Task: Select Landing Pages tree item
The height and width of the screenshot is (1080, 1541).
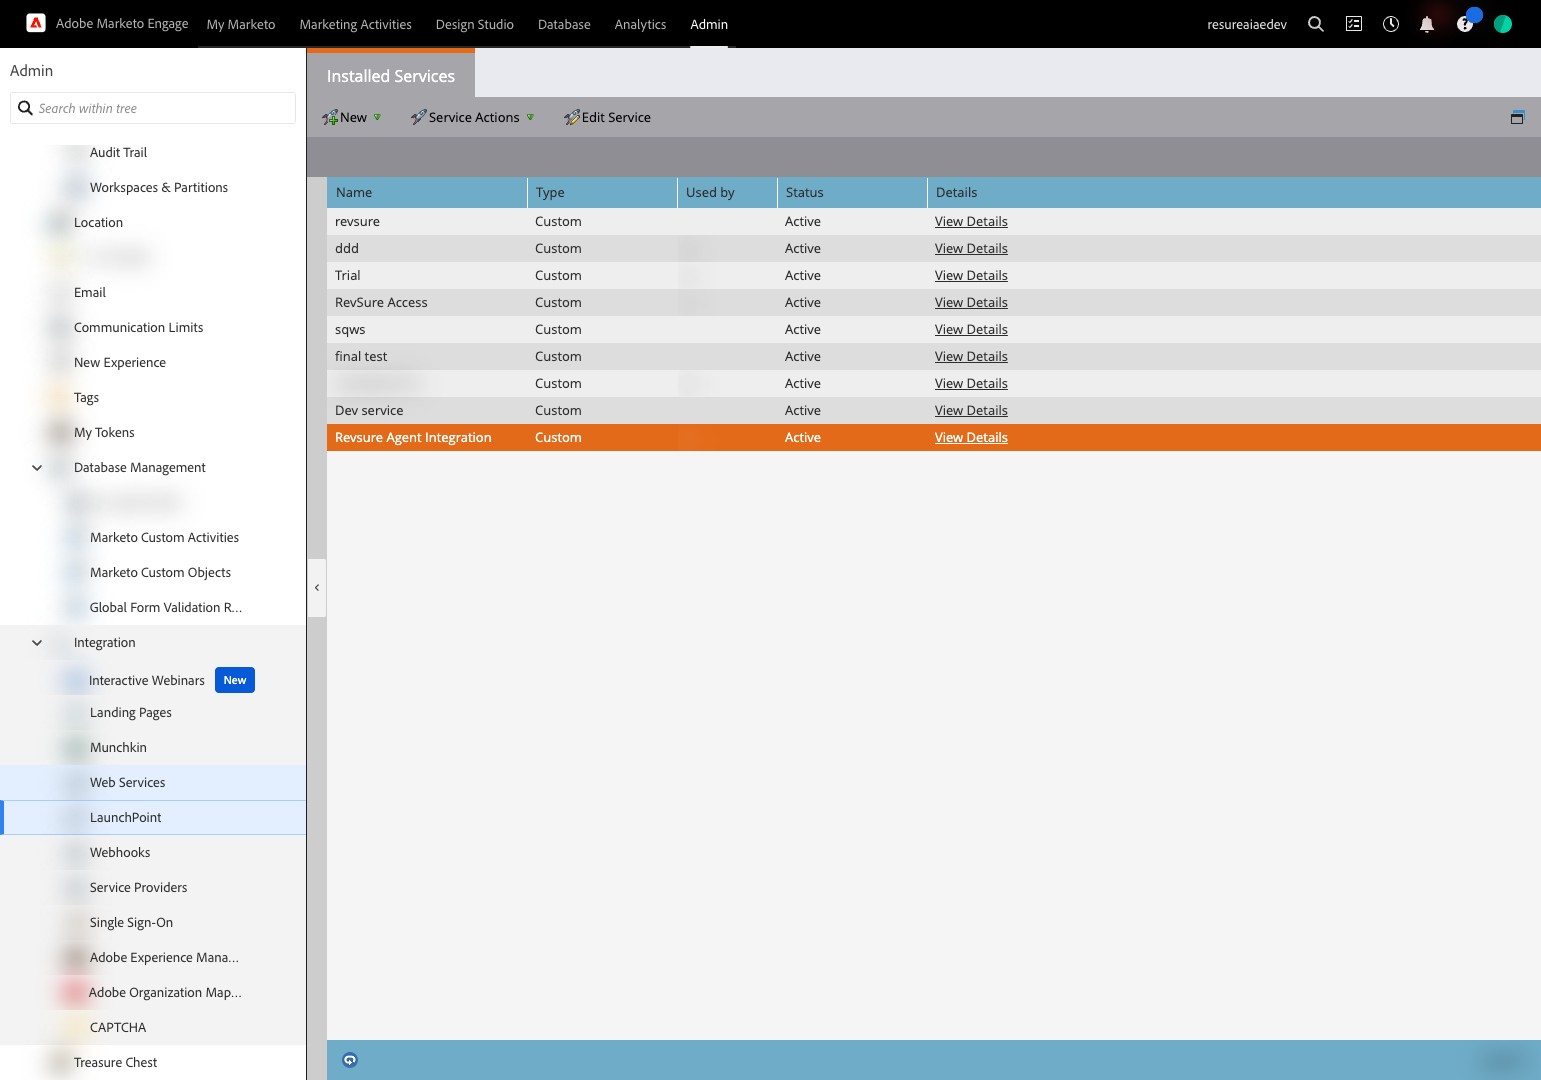Action: click(x=131, y=712)
